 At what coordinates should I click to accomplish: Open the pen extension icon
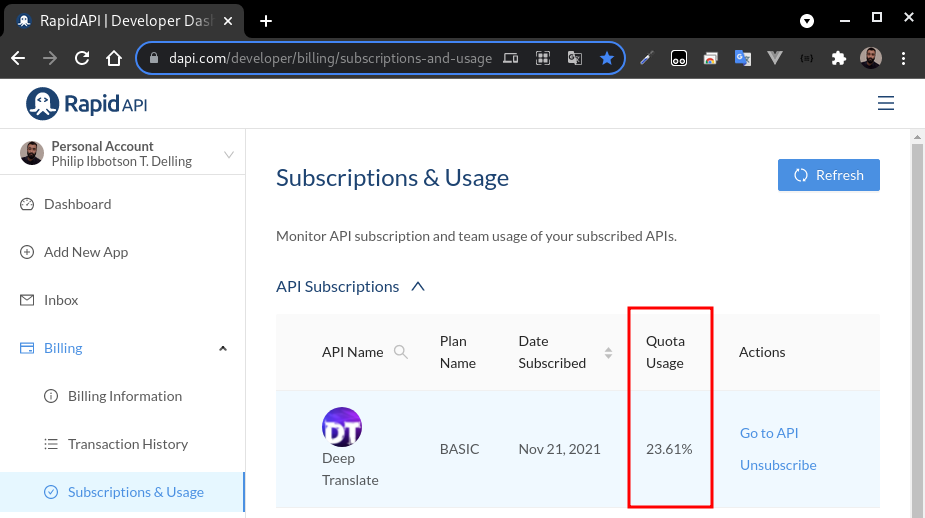point(647,58)
